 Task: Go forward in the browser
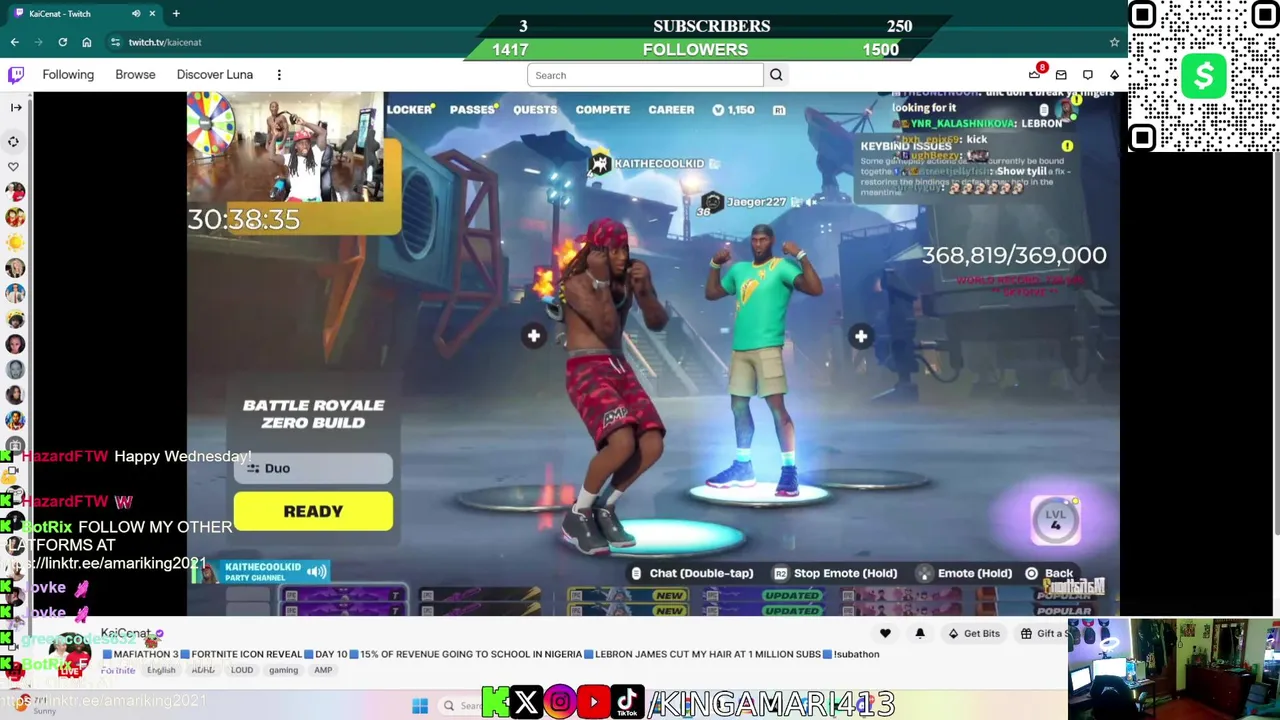click(x=38, y=42)
